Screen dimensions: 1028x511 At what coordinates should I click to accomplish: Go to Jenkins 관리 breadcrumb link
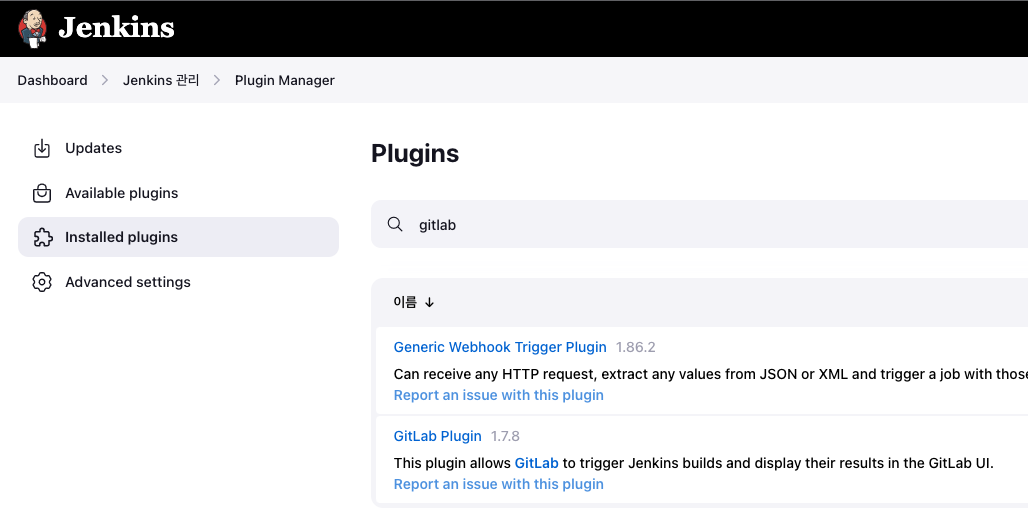[x=160, y=81]
